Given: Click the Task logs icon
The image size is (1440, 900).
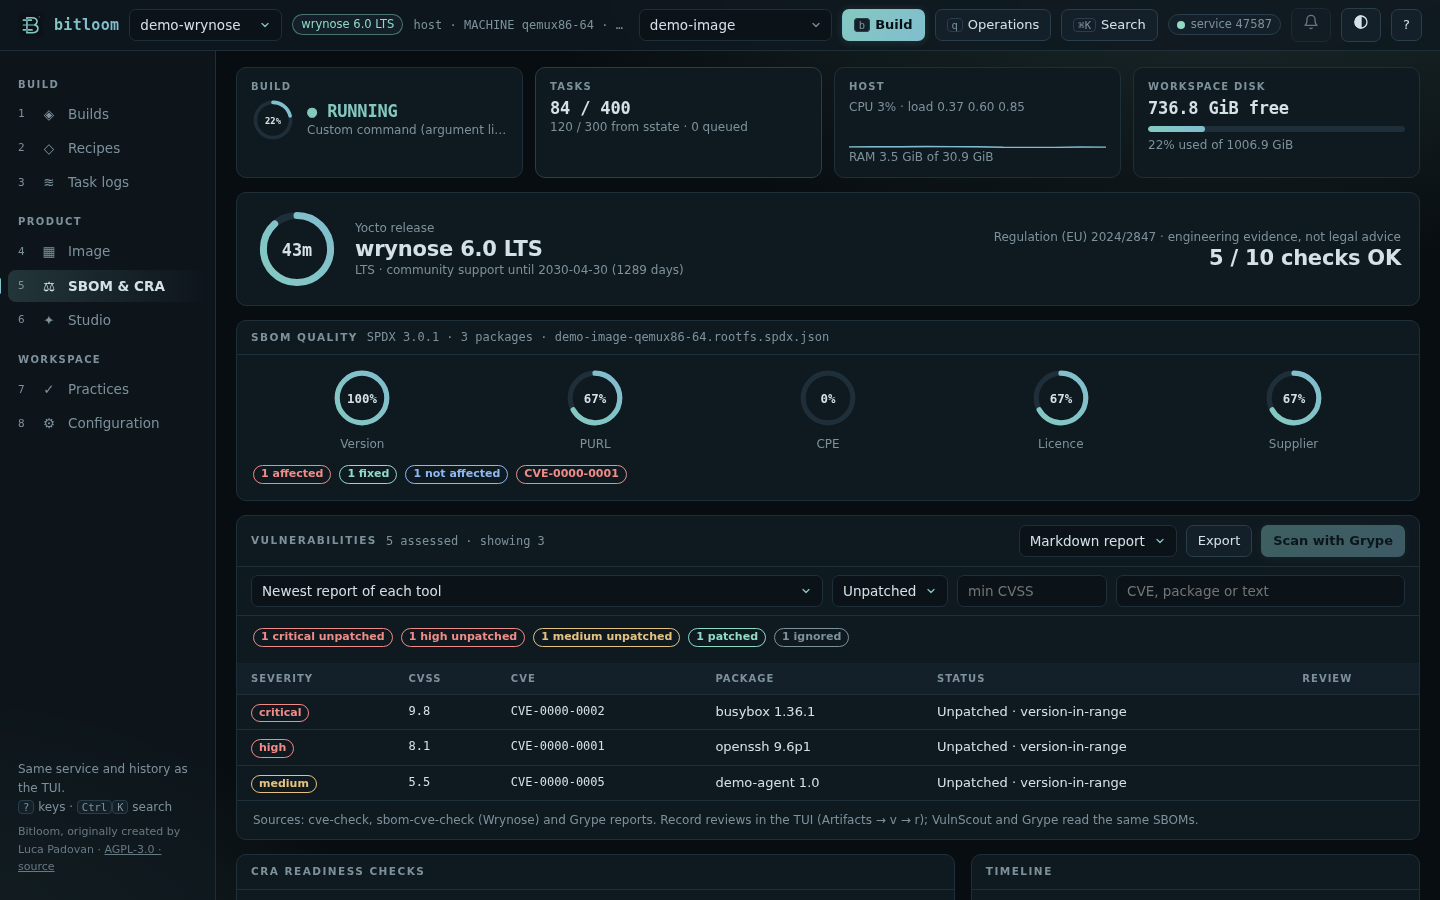Looking at the screenshot, I should click(49, 183).
